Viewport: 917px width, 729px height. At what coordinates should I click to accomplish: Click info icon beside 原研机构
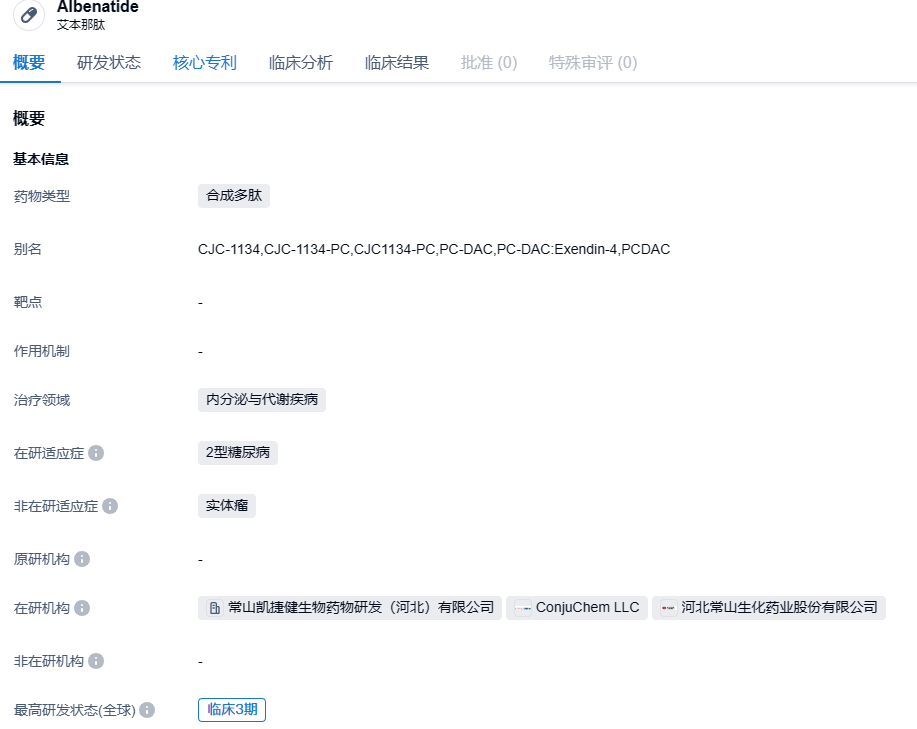pos(82,559)
